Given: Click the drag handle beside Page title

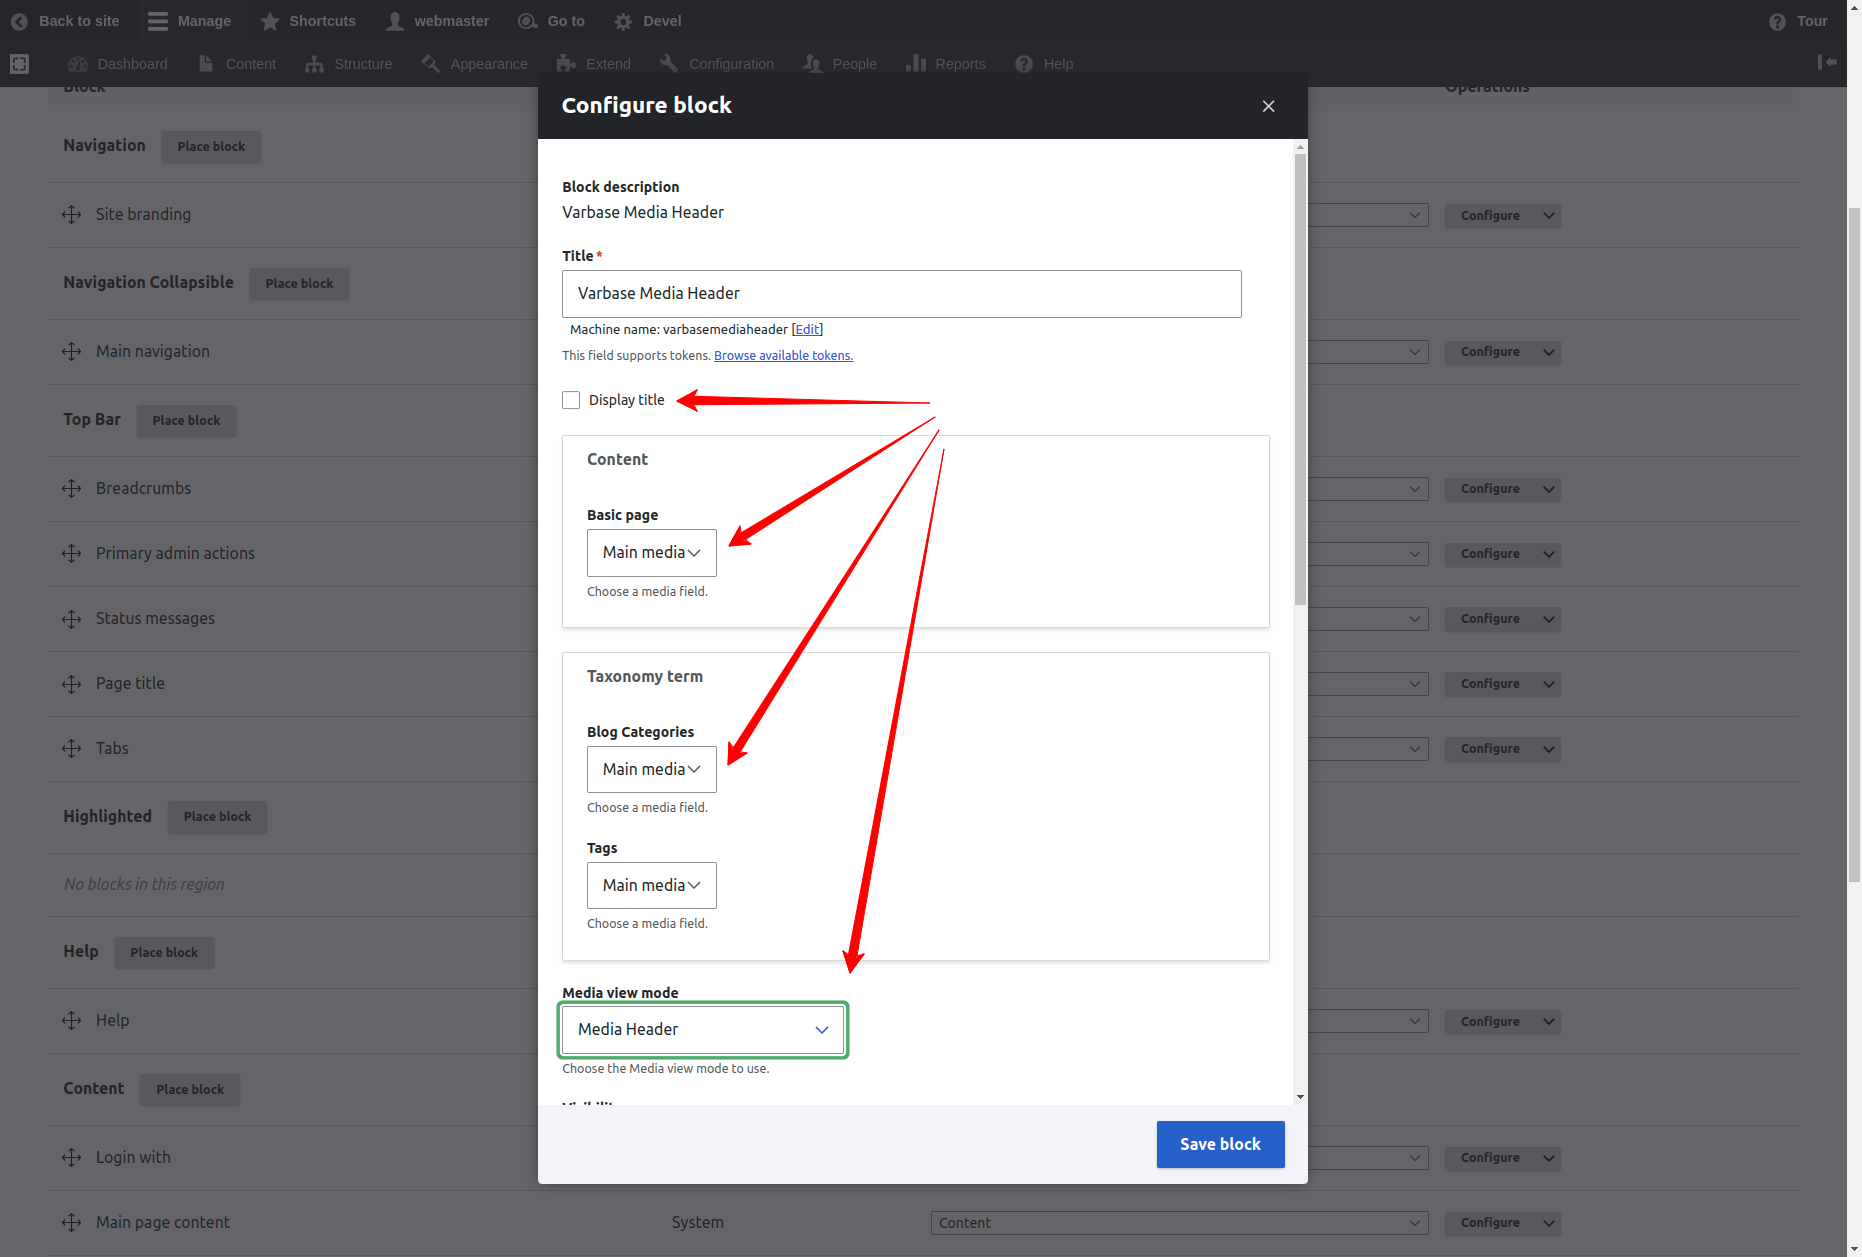Looking at the screenshot, I should pyautogui.click(x=71, y=684).
